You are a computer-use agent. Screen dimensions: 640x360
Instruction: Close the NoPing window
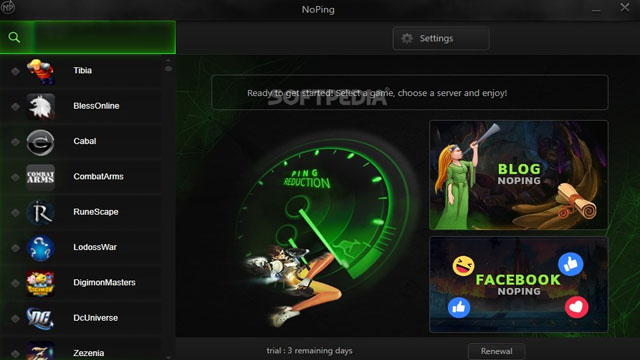pos(624,7)
